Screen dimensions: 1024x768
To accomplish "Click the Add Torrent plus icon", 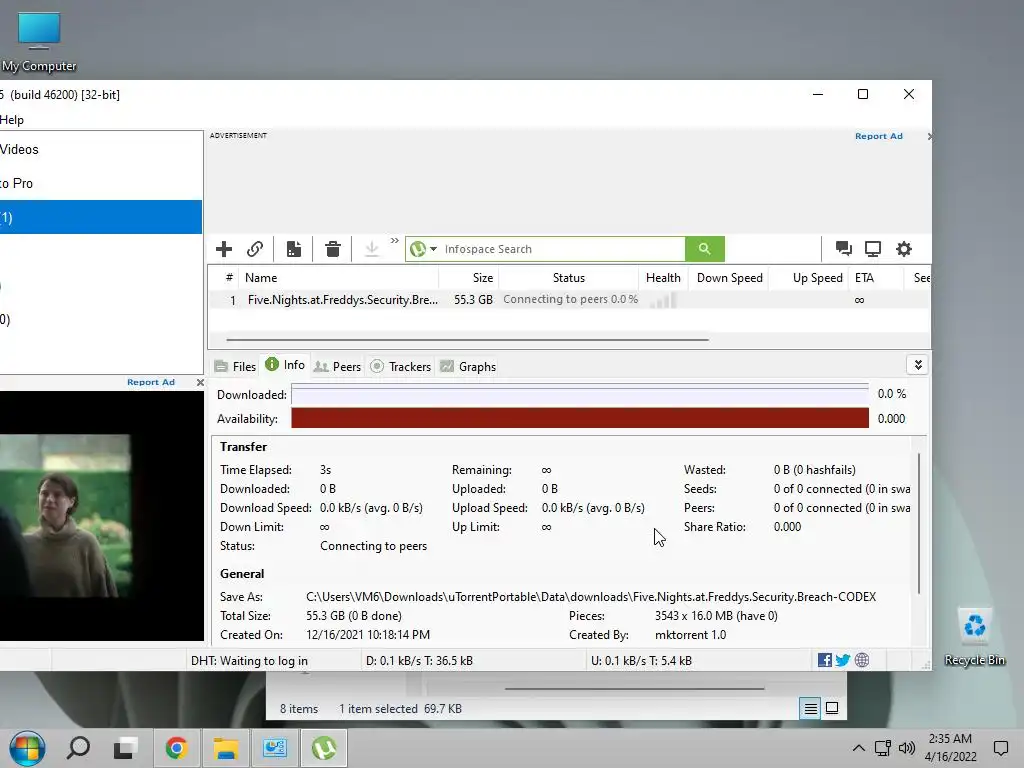I will [x=224, y=249].
